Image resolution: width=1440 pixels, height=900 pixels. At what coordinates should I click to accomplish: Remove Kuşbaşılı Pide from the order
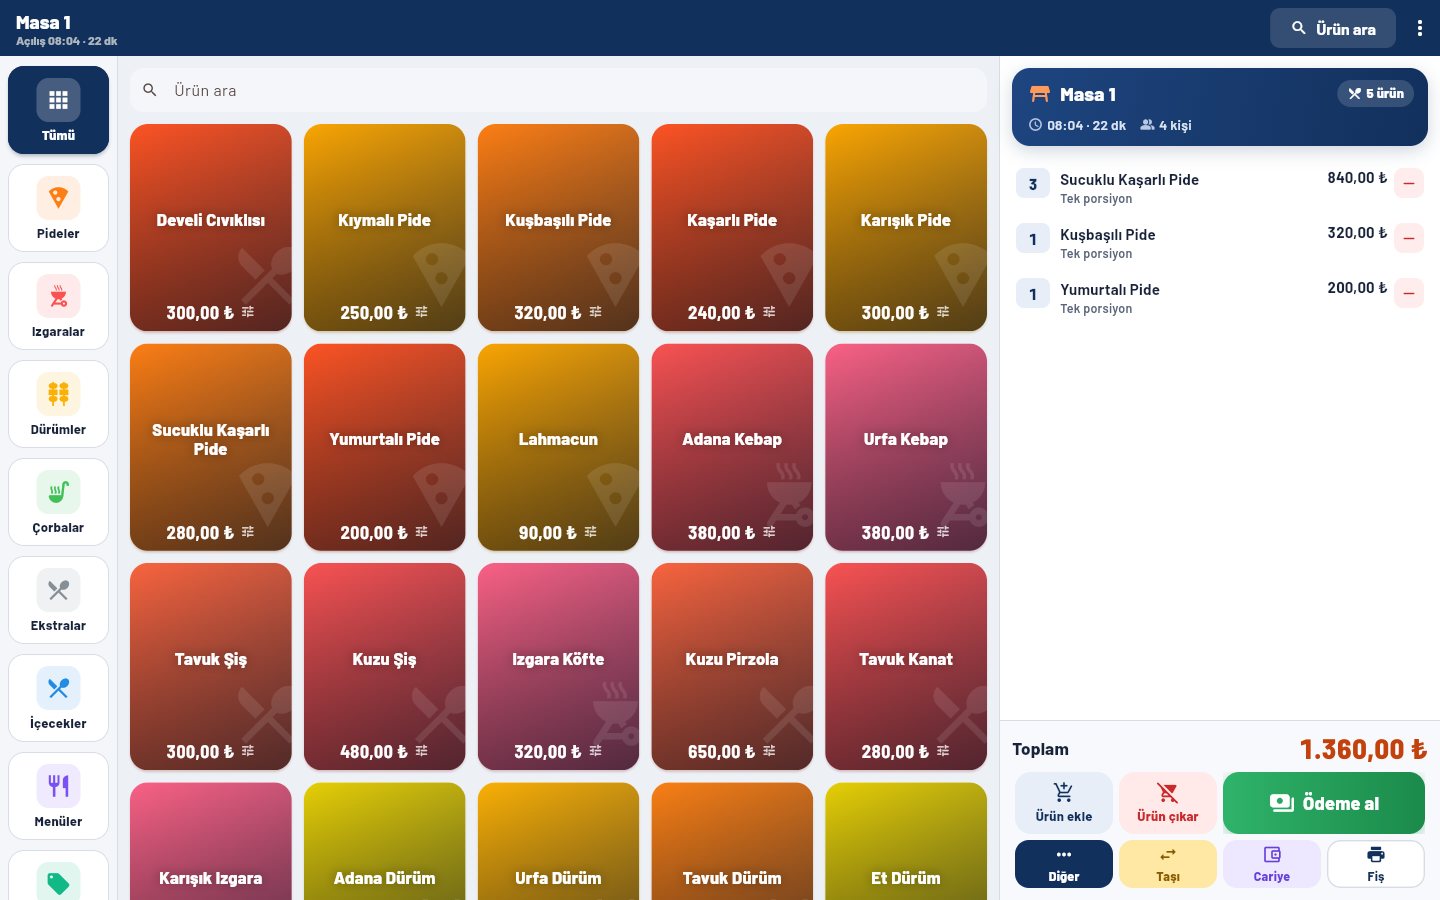(x=1409, y=239)
